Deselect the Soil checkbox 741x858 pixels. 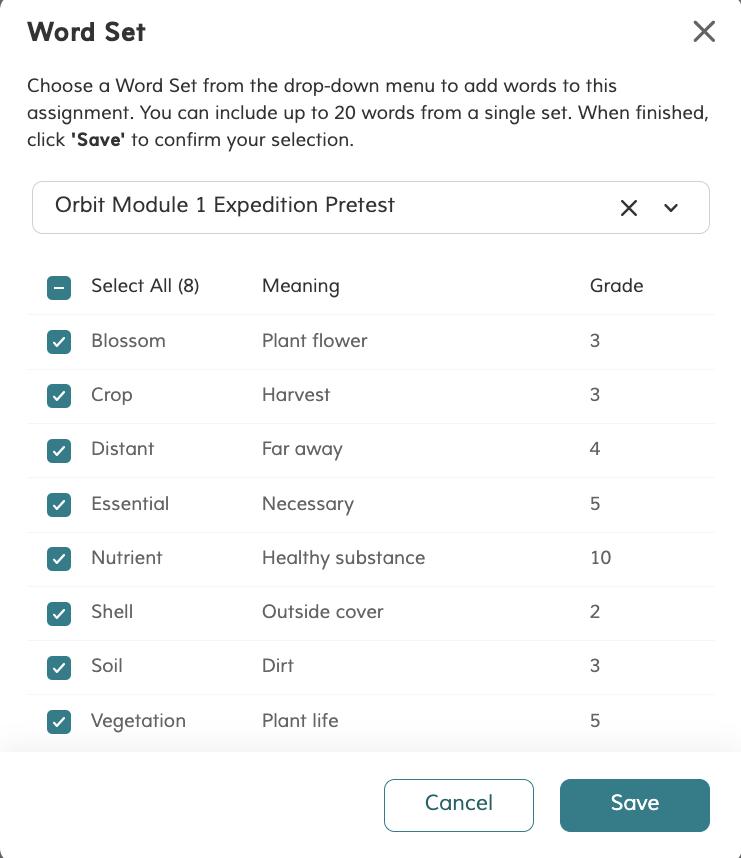coord(59,667)
